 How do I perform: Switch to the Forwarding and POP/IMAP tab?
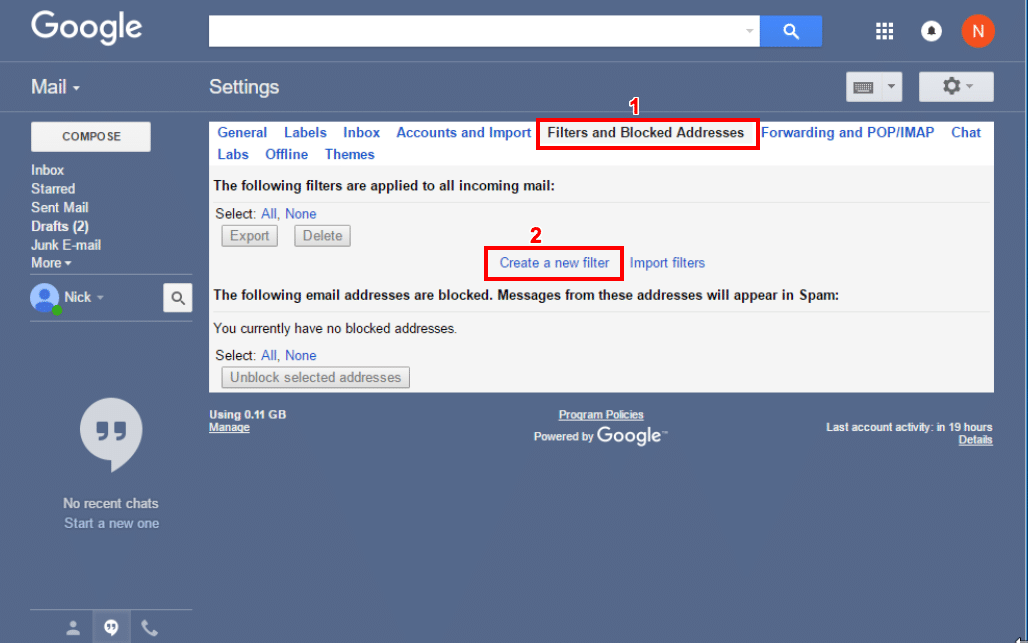(847, 132)
